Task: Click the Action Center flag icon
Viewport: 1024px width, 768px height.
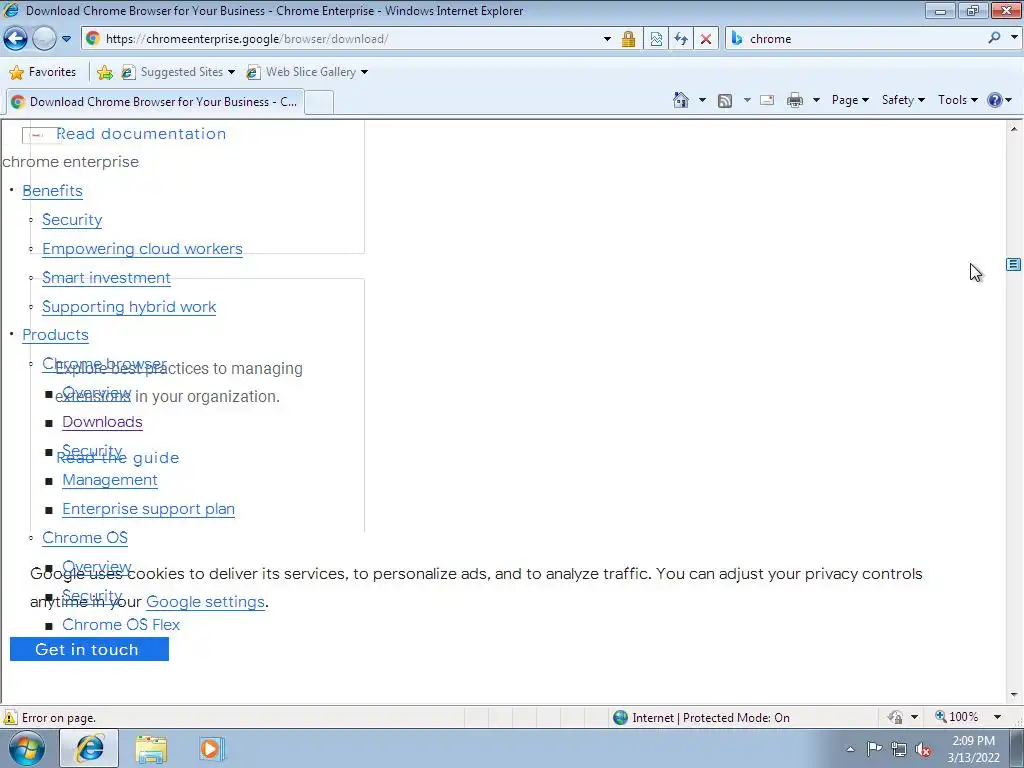Action: tap(874, 749)
